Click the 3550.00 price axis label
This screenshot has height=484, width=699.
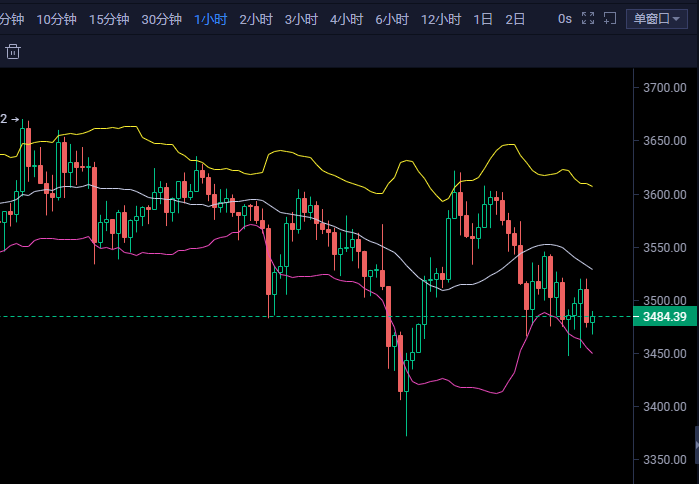click(665, 247)
